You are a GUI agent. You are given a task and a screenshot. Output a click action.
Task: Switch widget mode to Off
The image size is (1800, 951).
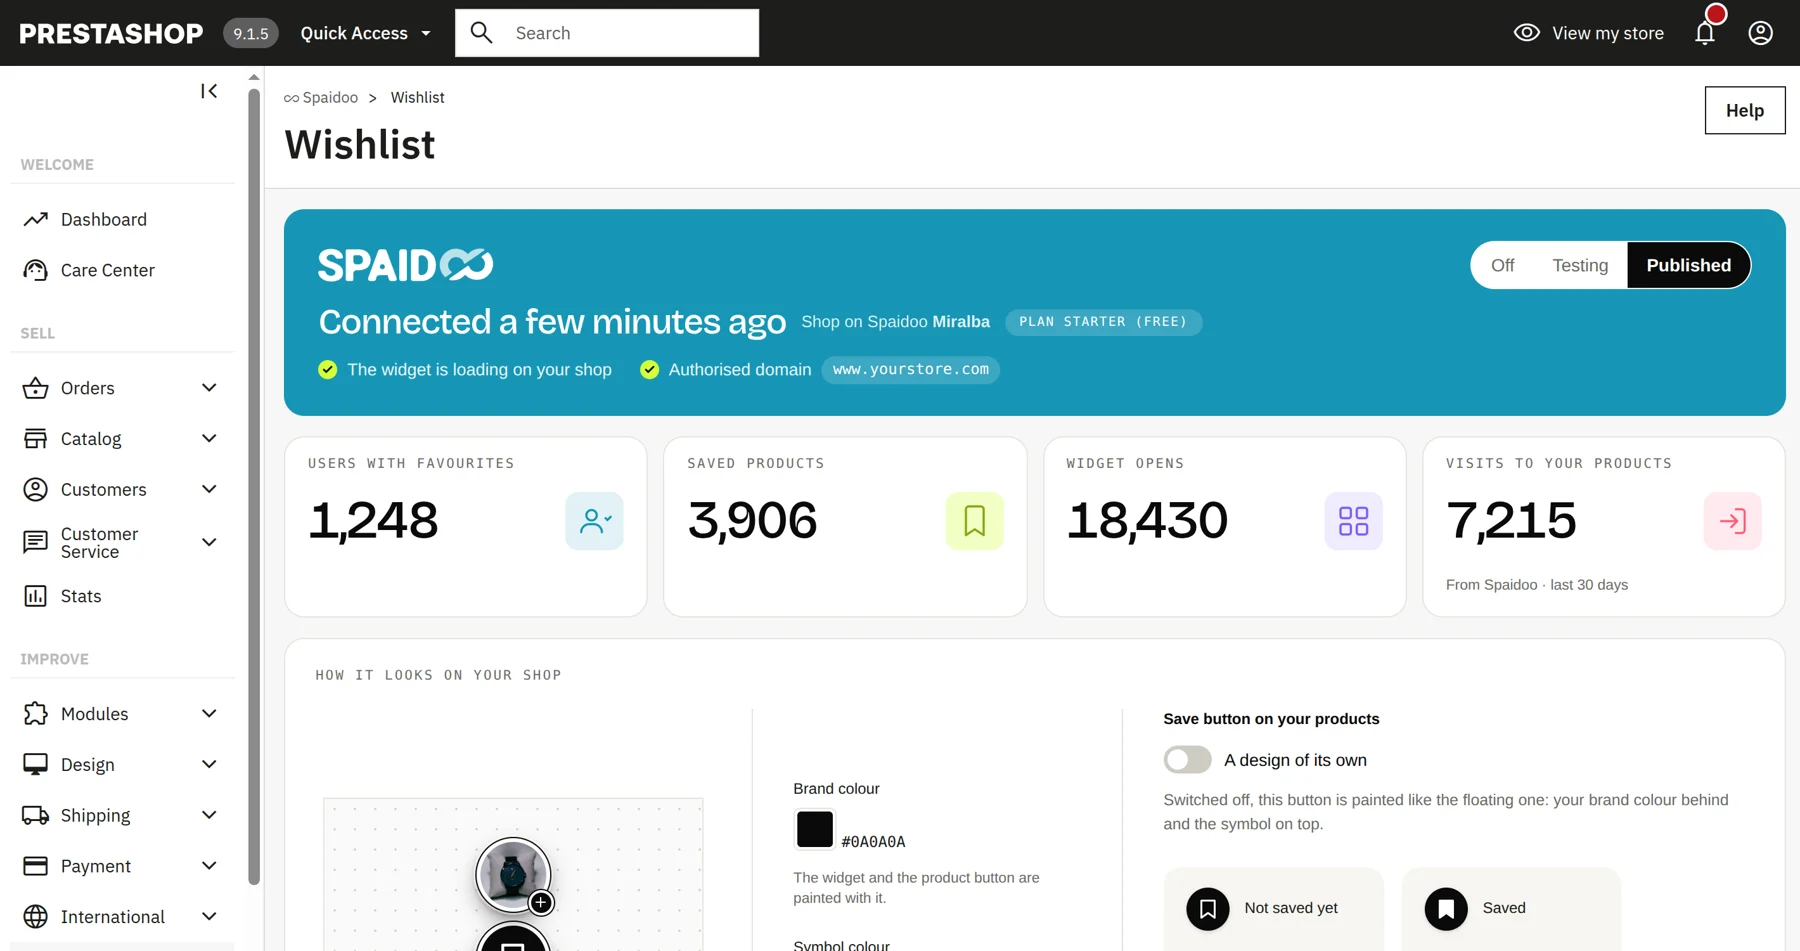point(1502,265)
